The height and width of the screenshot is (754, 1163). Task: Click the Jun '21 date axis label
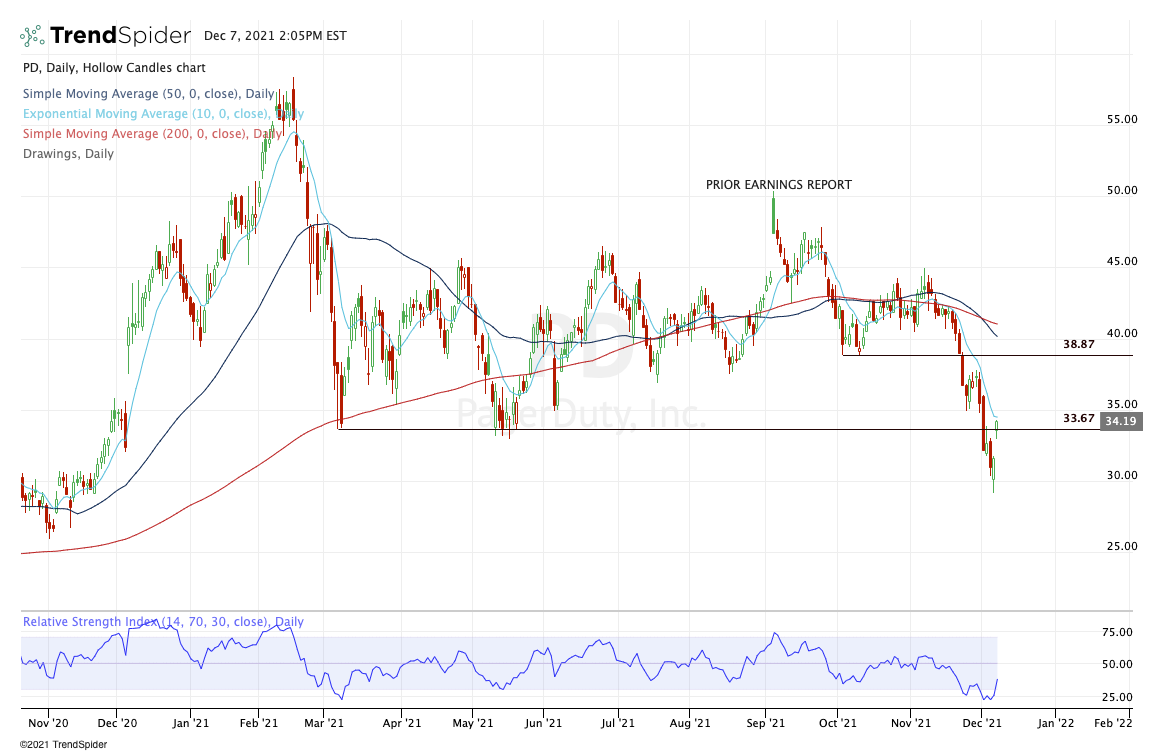(544, 723)
